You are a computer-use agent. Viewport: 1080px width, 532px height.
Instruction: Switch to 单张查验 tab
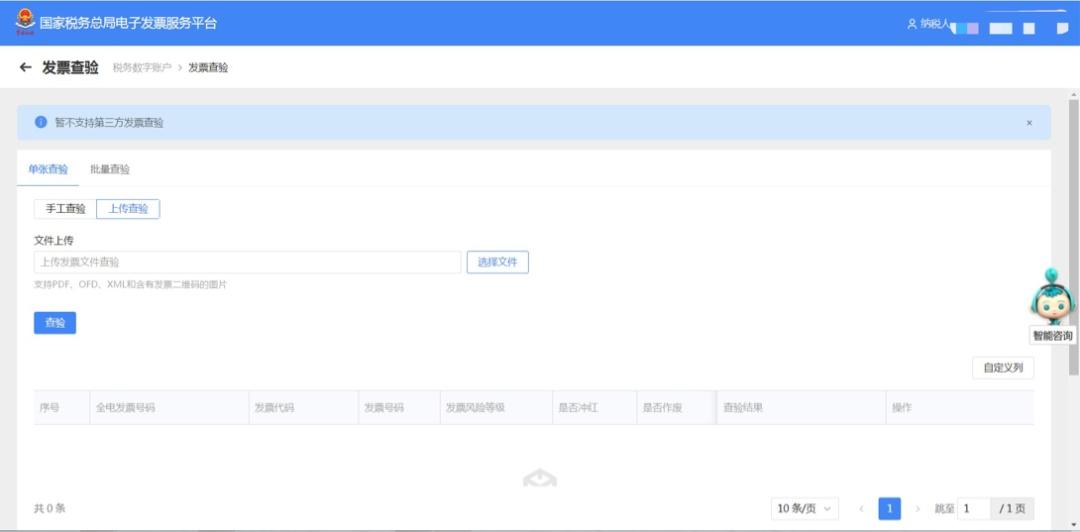48,169
